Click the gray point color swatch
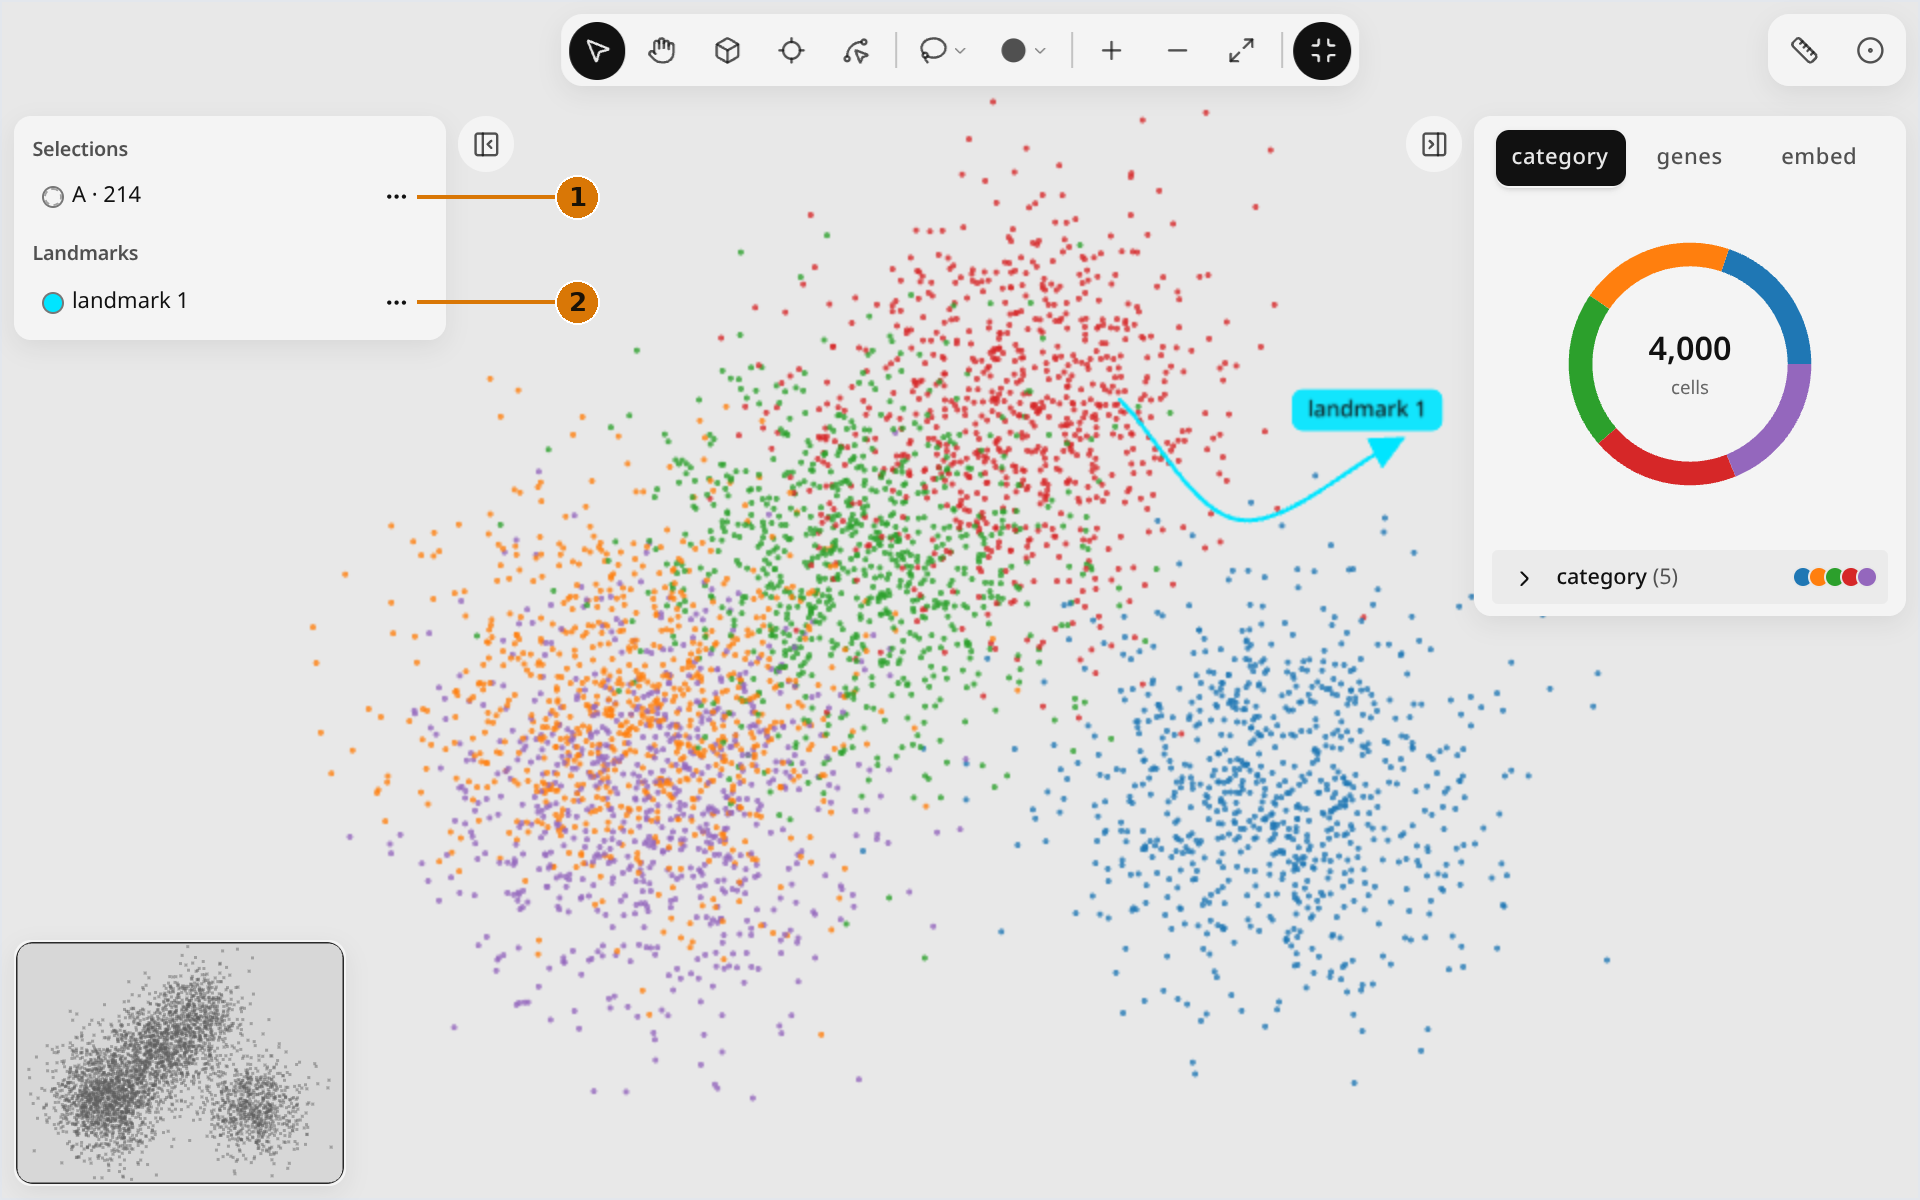Screen dimensions: 1920x1200 (x=1013, y=51)
